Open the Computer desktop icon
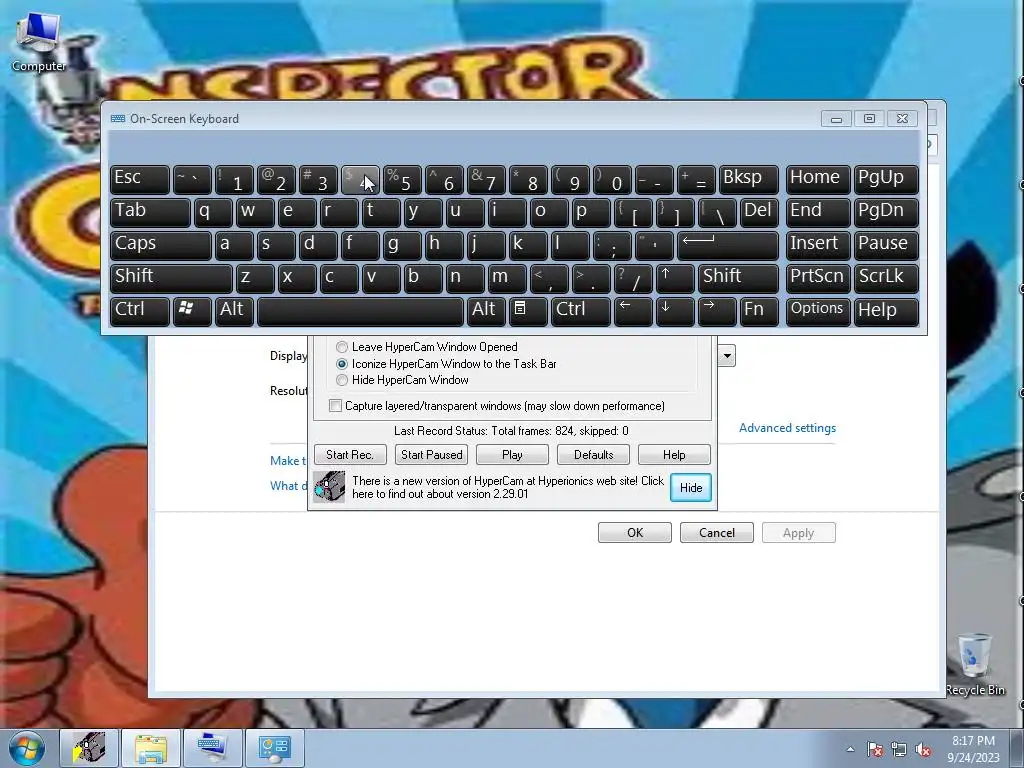 click(39, 42)
